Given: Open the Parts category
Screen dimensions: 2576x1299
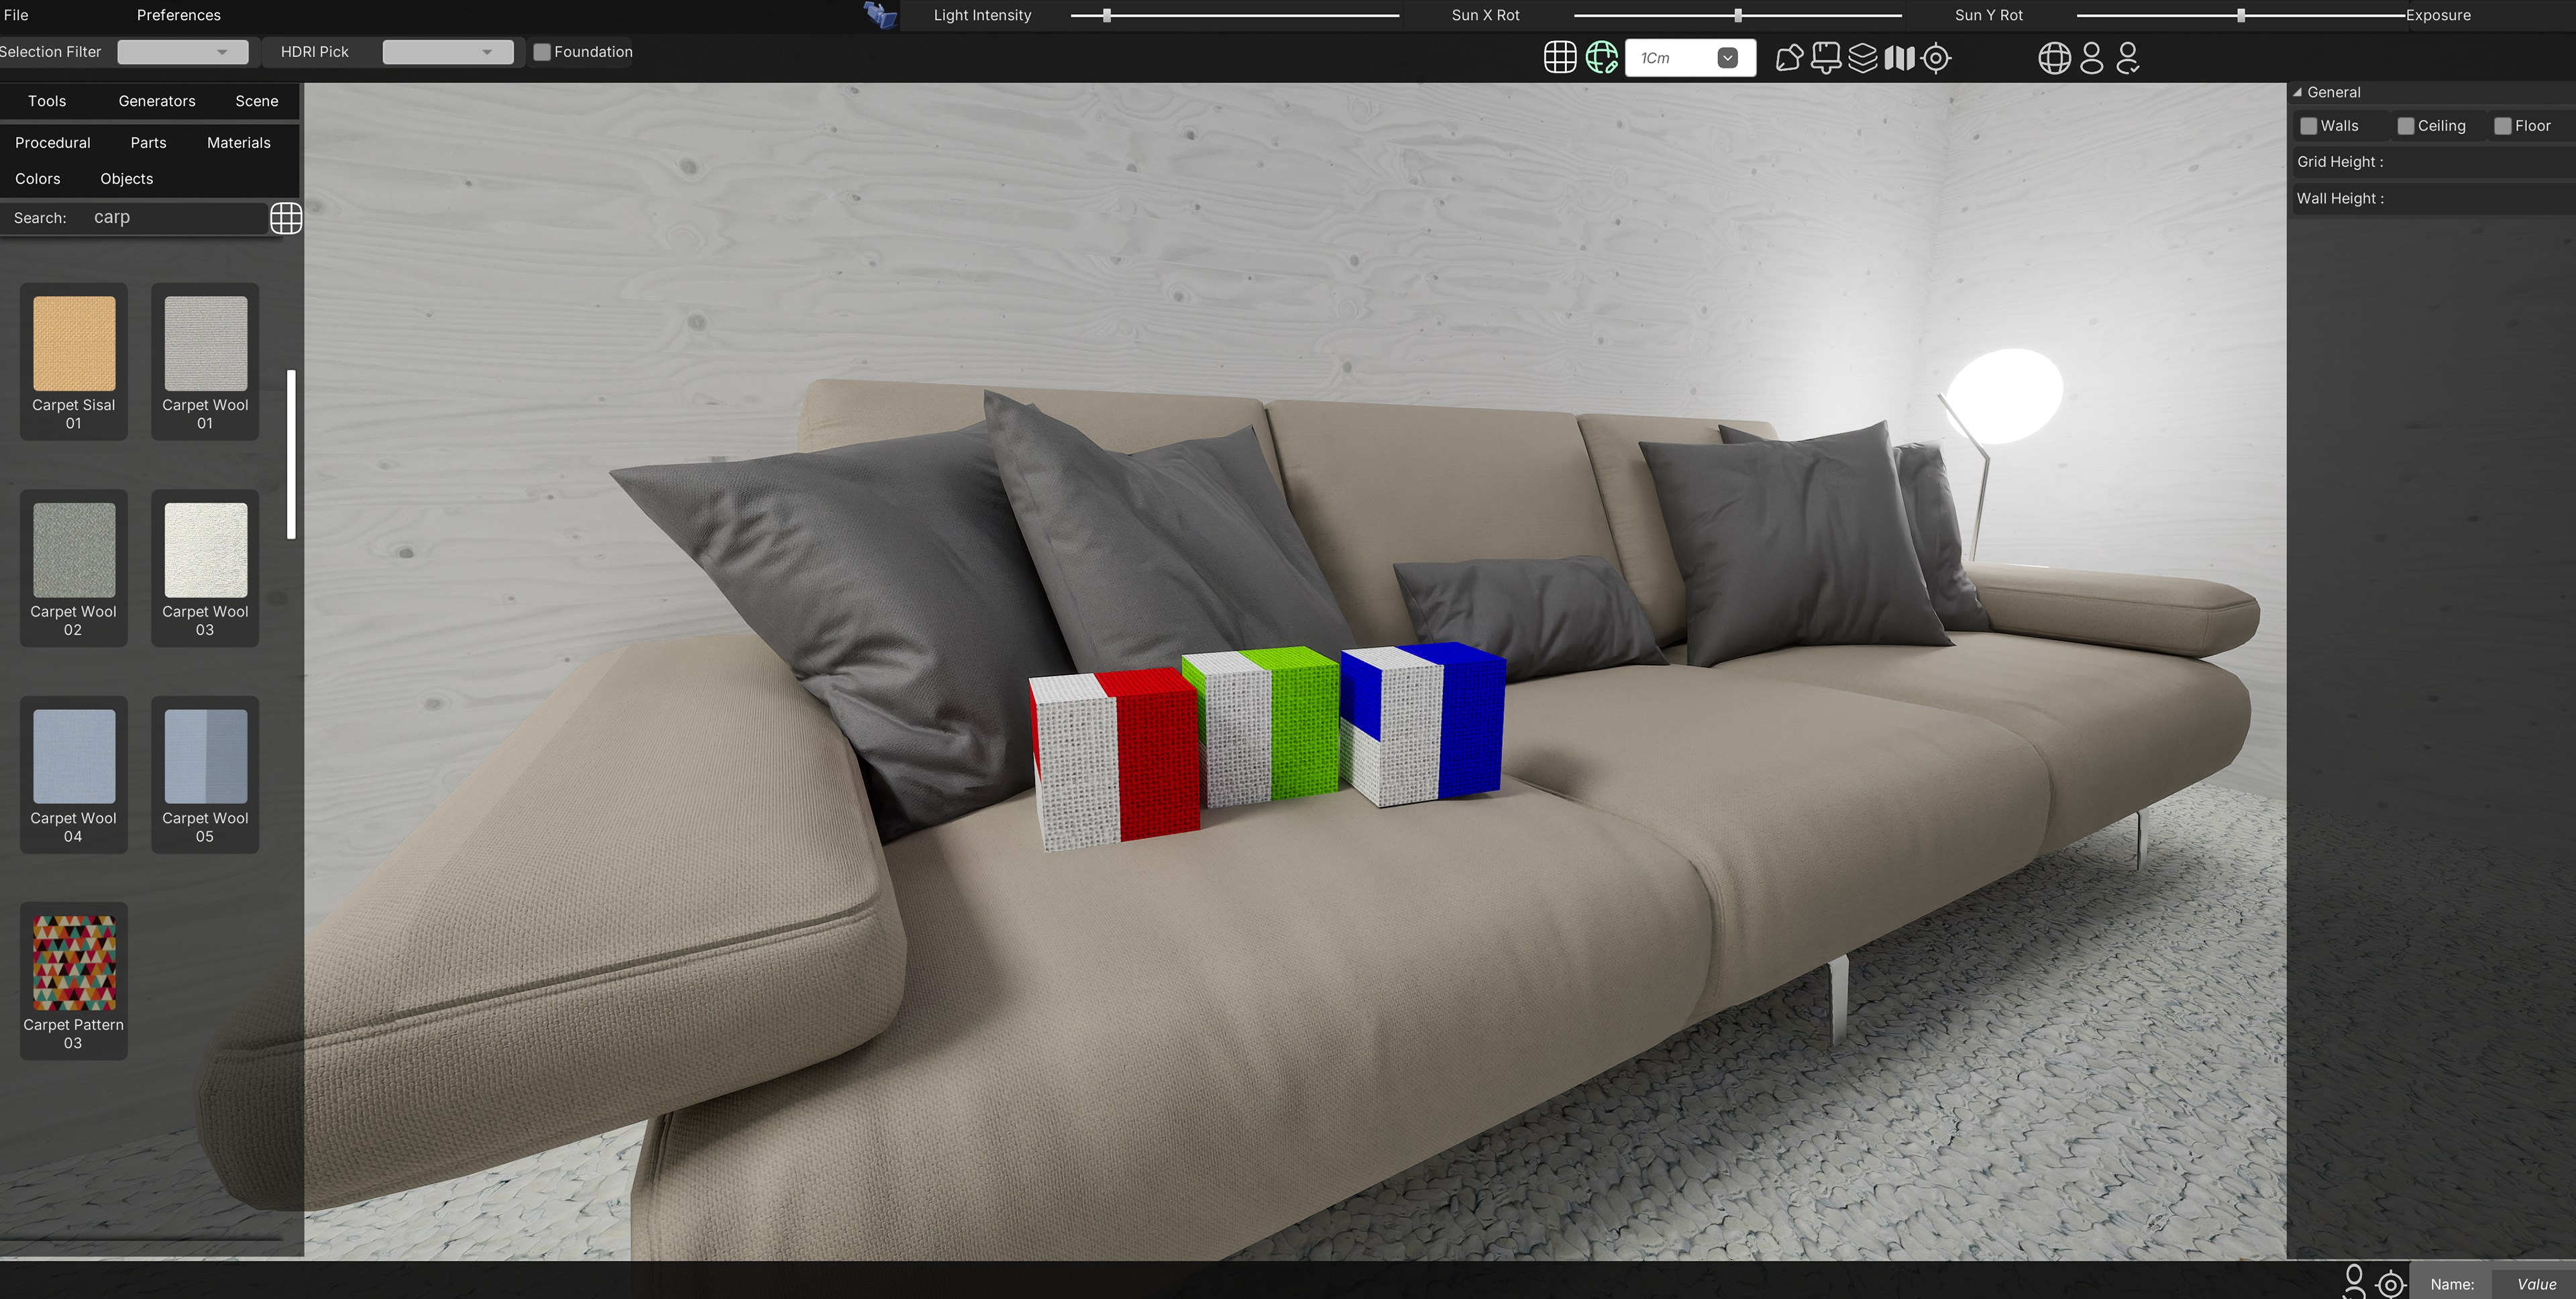Looking at the screenshot, I should [148, 143].
